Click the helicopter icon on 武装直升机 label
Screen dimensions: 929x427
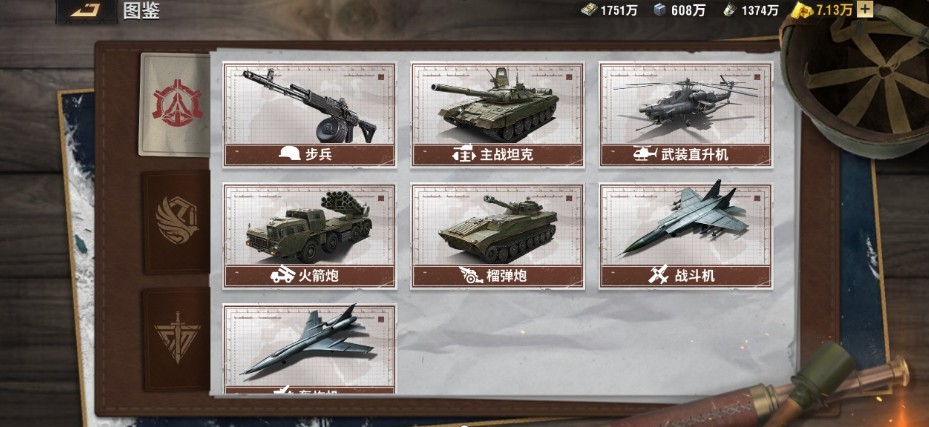tap(643, 155)
